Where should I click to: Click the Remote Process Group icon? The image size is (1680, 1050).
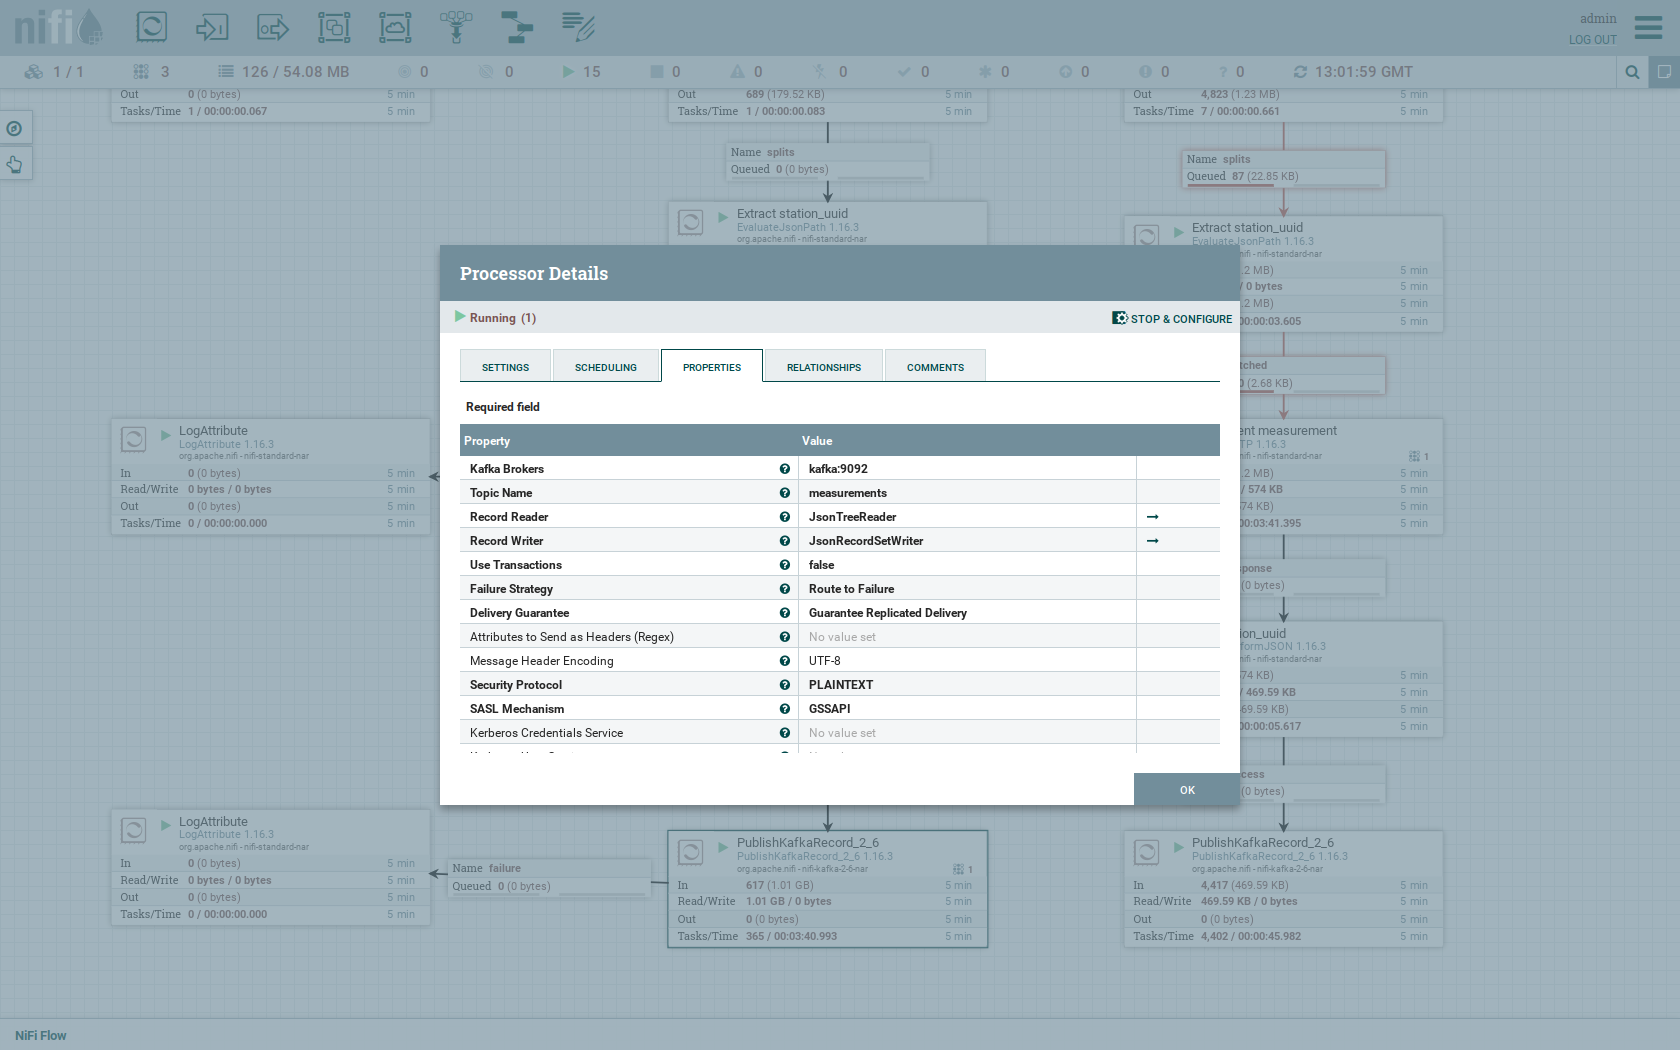click(x=395, y=27)
